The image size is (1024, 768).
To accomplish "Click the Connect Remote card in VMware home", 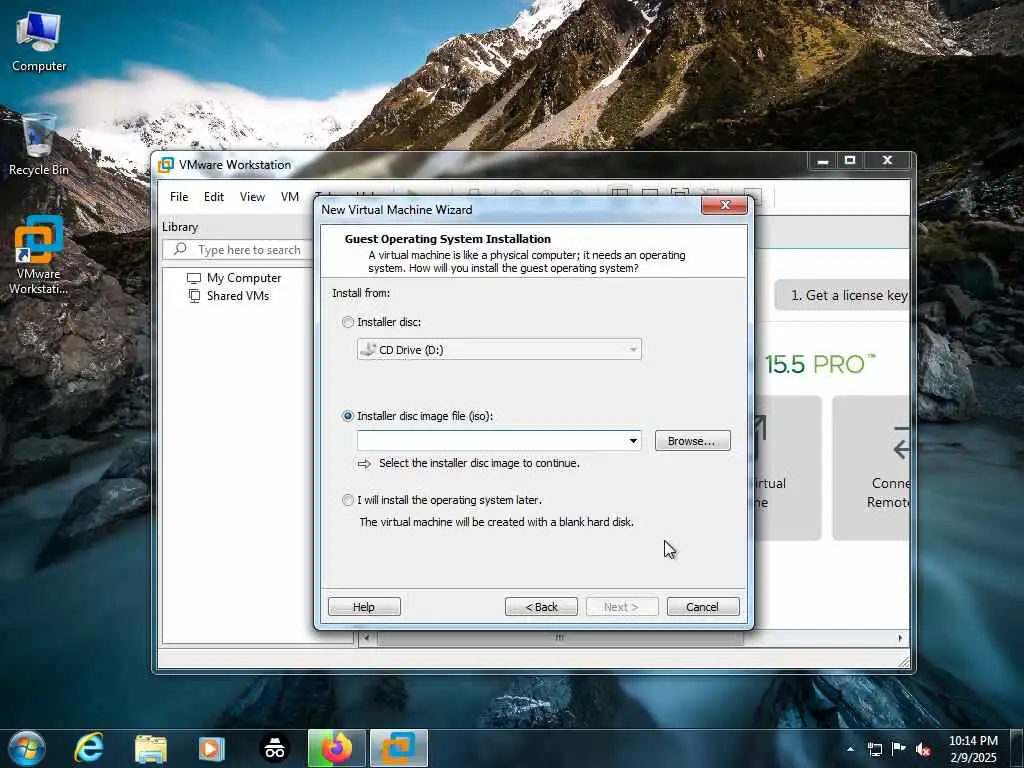I will pos(871,468).
